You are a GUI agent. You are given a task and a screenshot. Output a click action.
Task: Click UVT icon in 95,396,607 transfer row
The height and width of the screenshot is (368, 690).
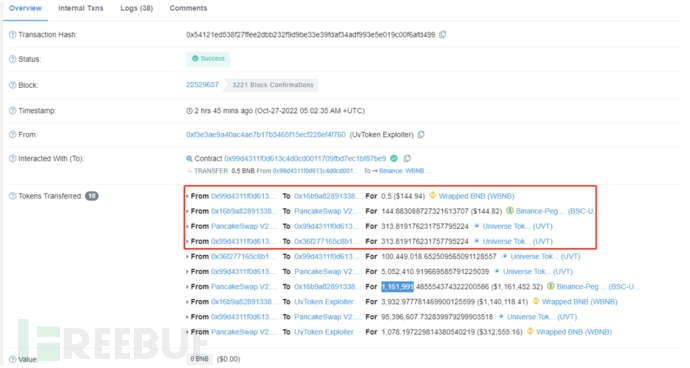501,316
